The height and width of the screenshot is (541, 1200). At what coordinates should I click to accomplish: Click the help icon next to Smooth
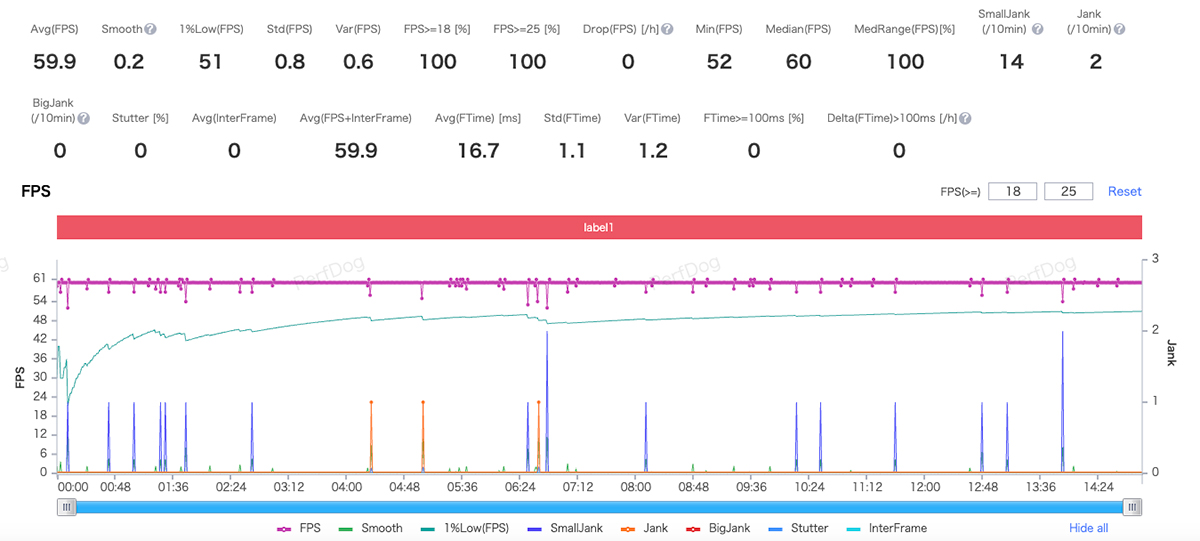[150, 30]
